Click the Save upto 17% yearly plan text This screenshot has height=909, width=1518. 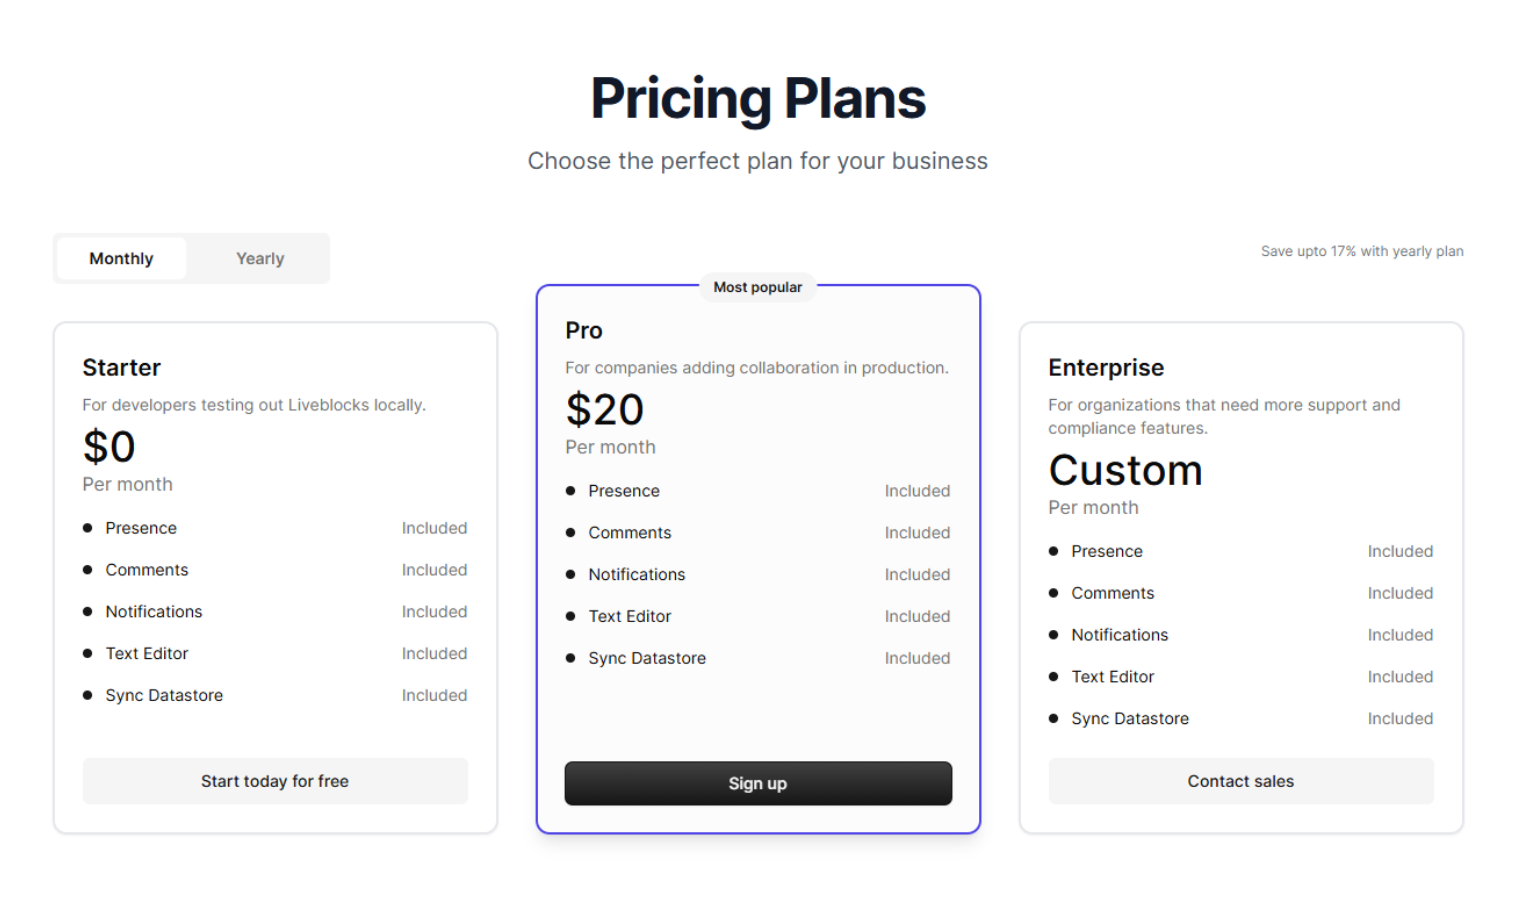tap(1362, 251)
